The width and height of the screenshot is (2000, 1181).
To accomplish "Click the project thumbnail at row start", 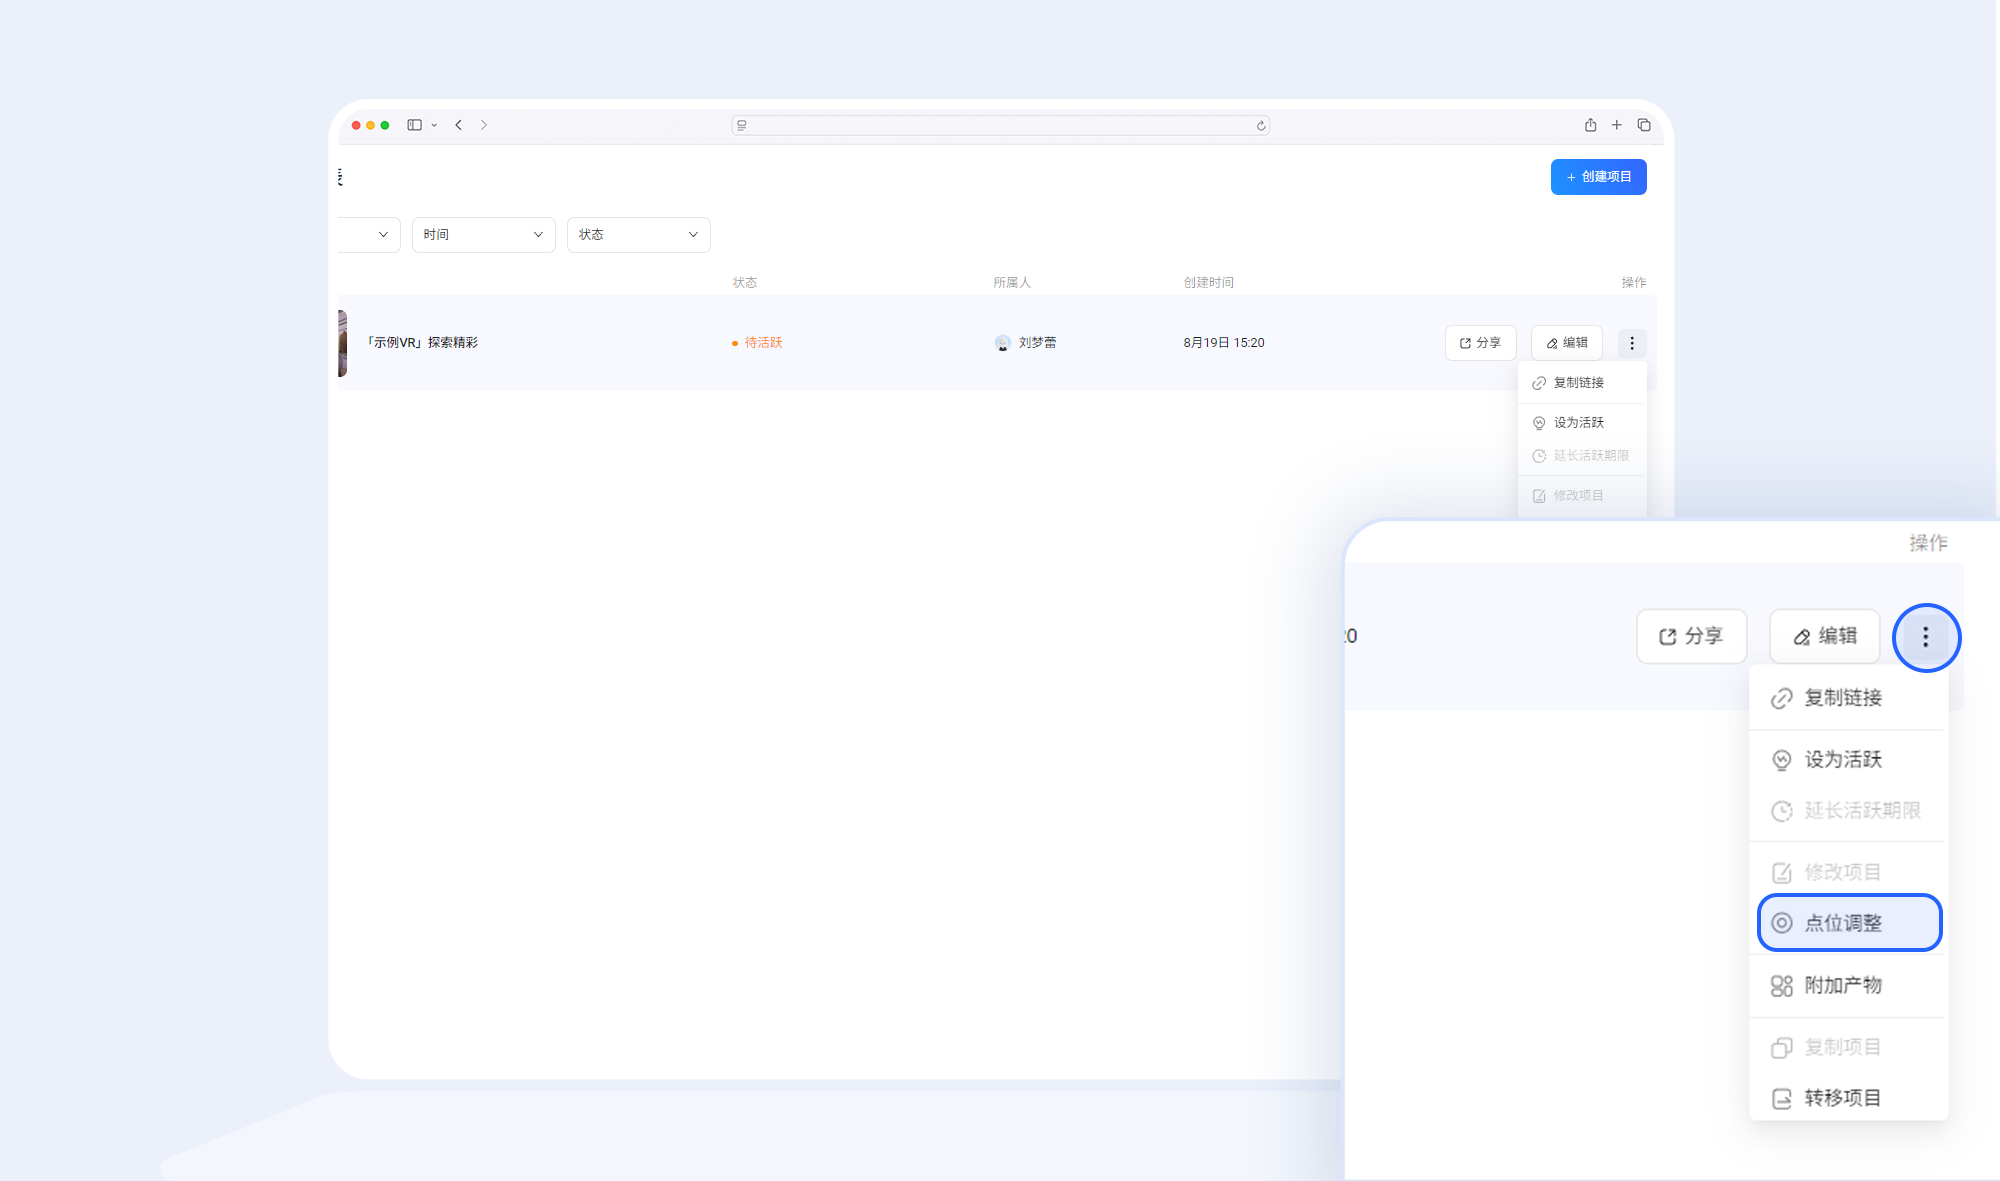I will [342, 343].
